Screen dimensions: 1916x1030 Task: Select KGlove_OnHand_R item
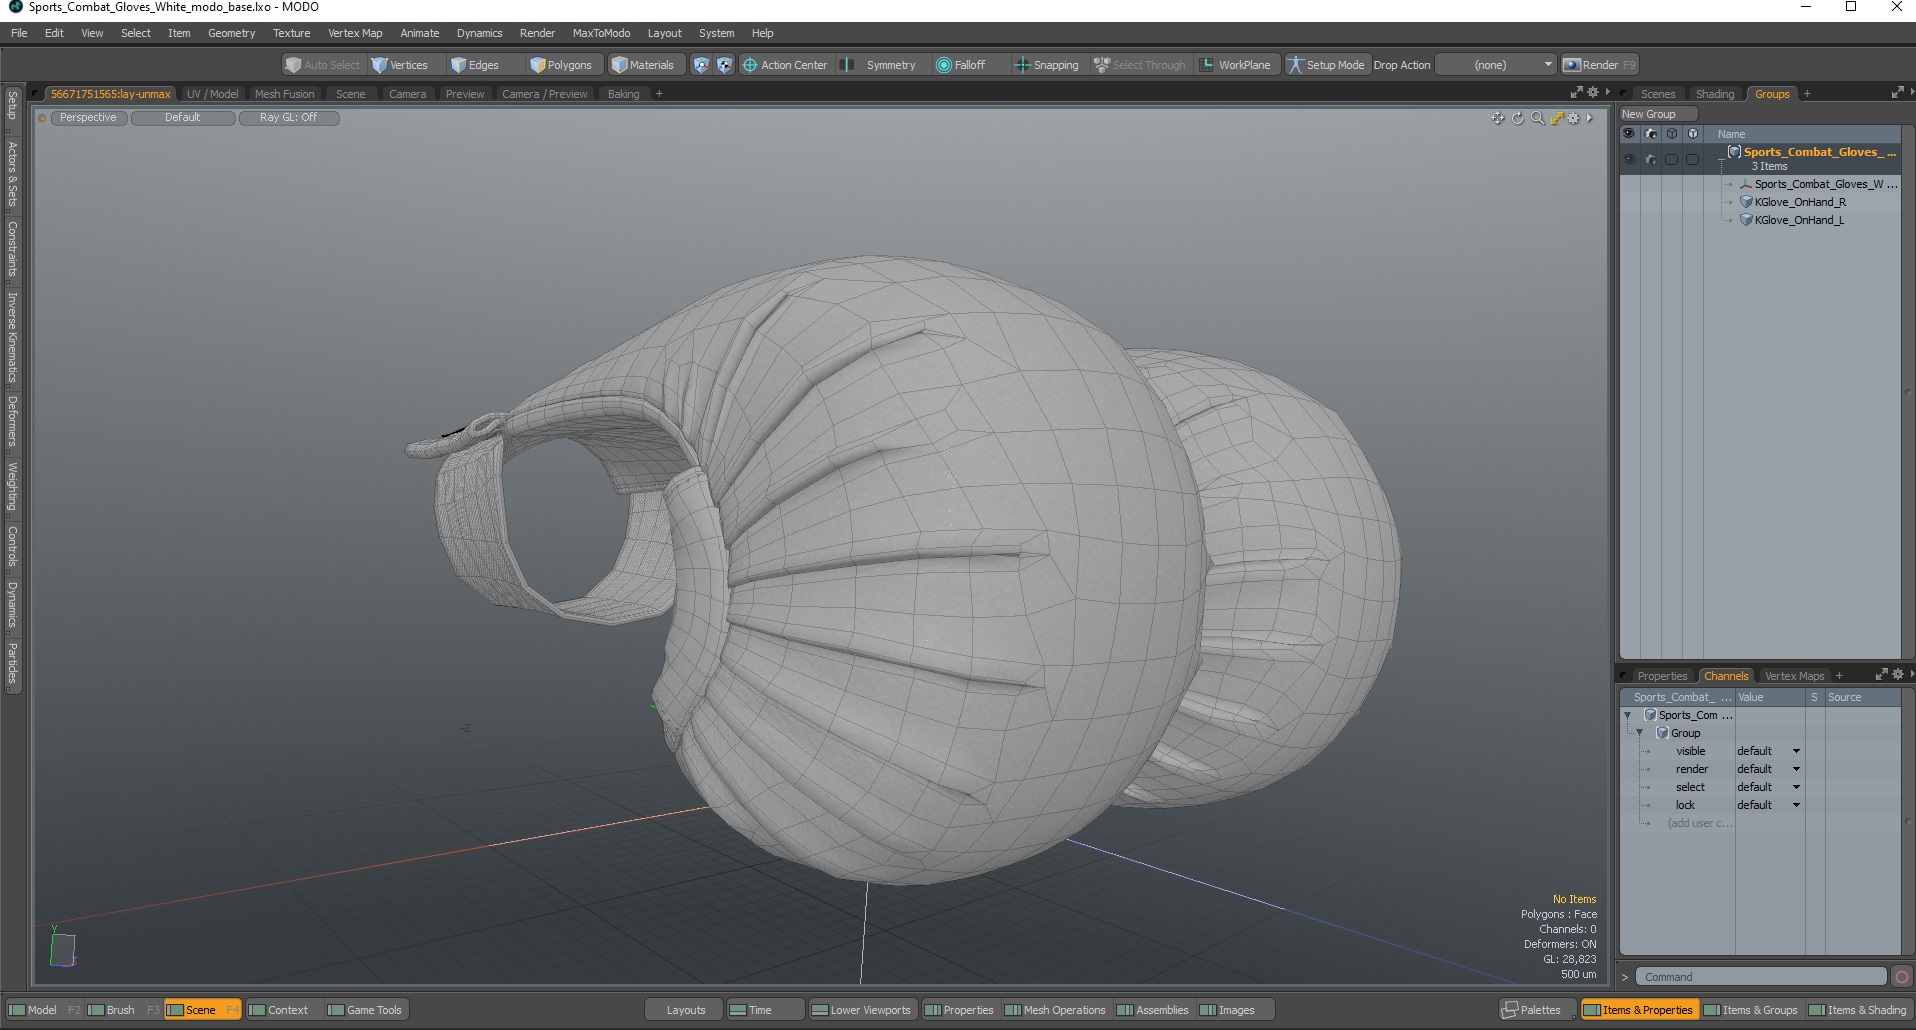(1800, 202)
